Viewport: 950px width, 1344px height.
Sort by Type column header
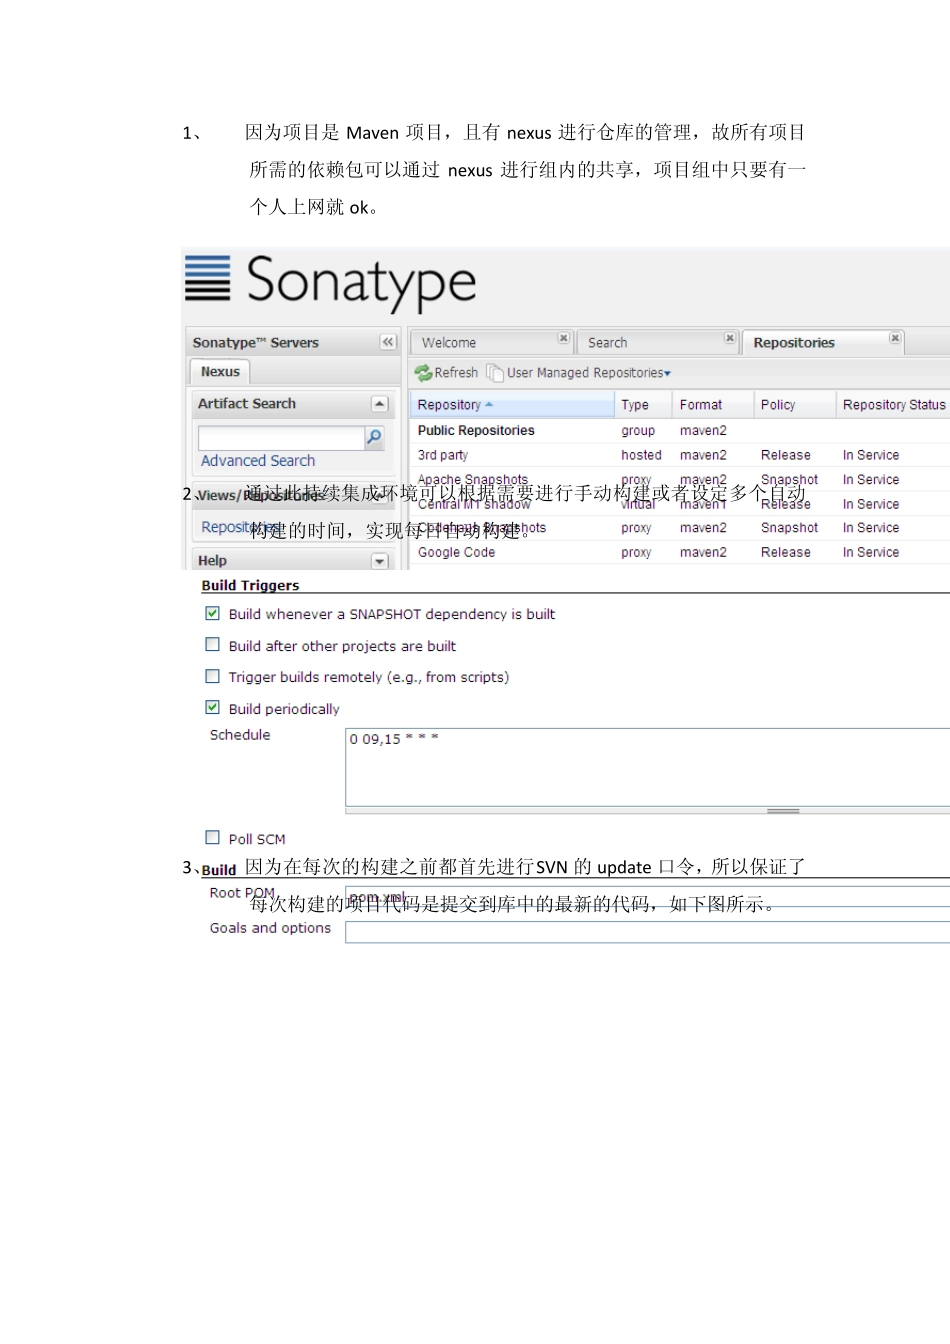[x=643, y=405]
